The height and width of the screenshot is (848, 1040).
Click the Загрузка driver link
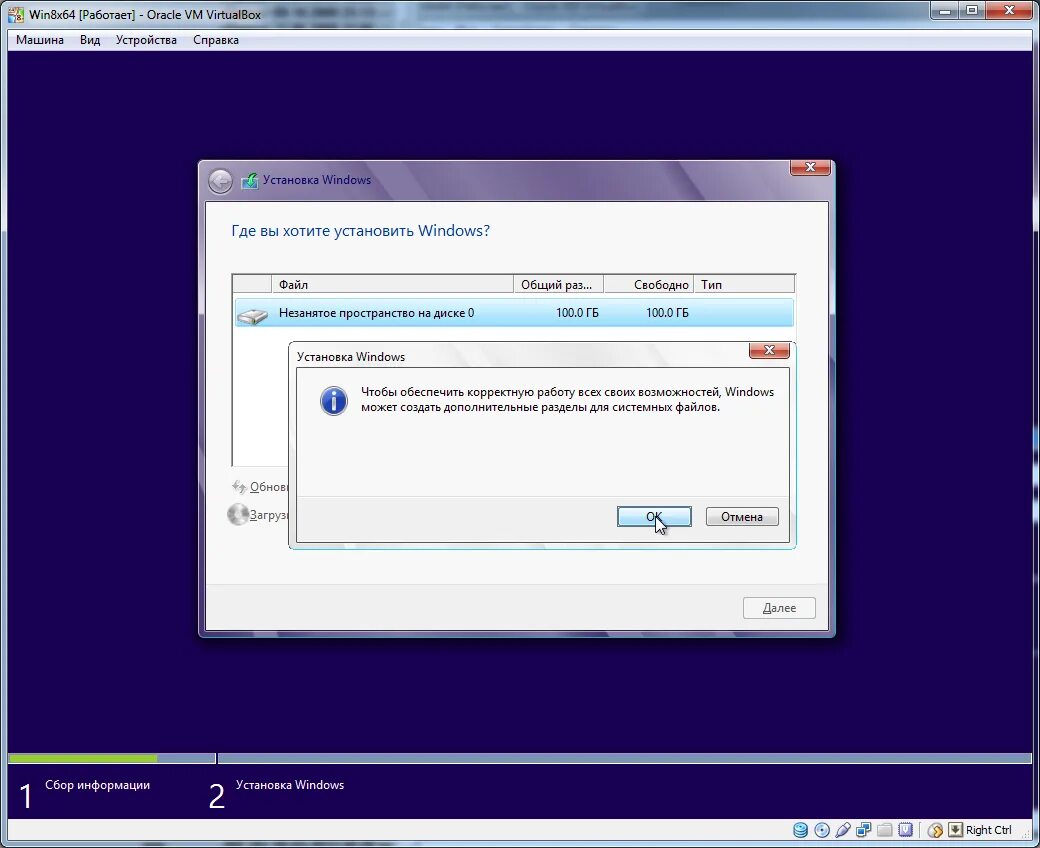pyautogui.click(x=269, y=515)
